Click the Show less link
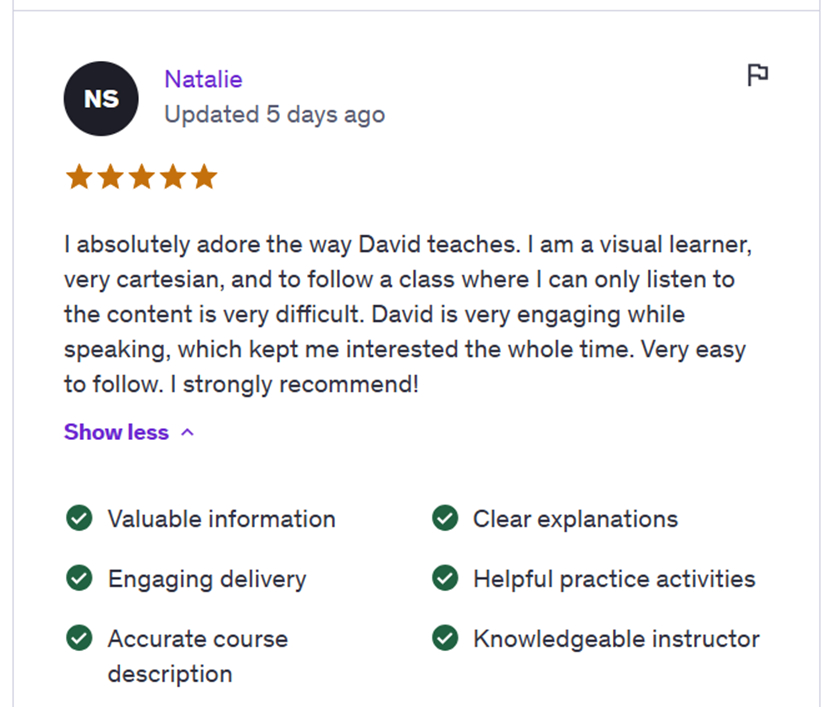 click(116, 432)
